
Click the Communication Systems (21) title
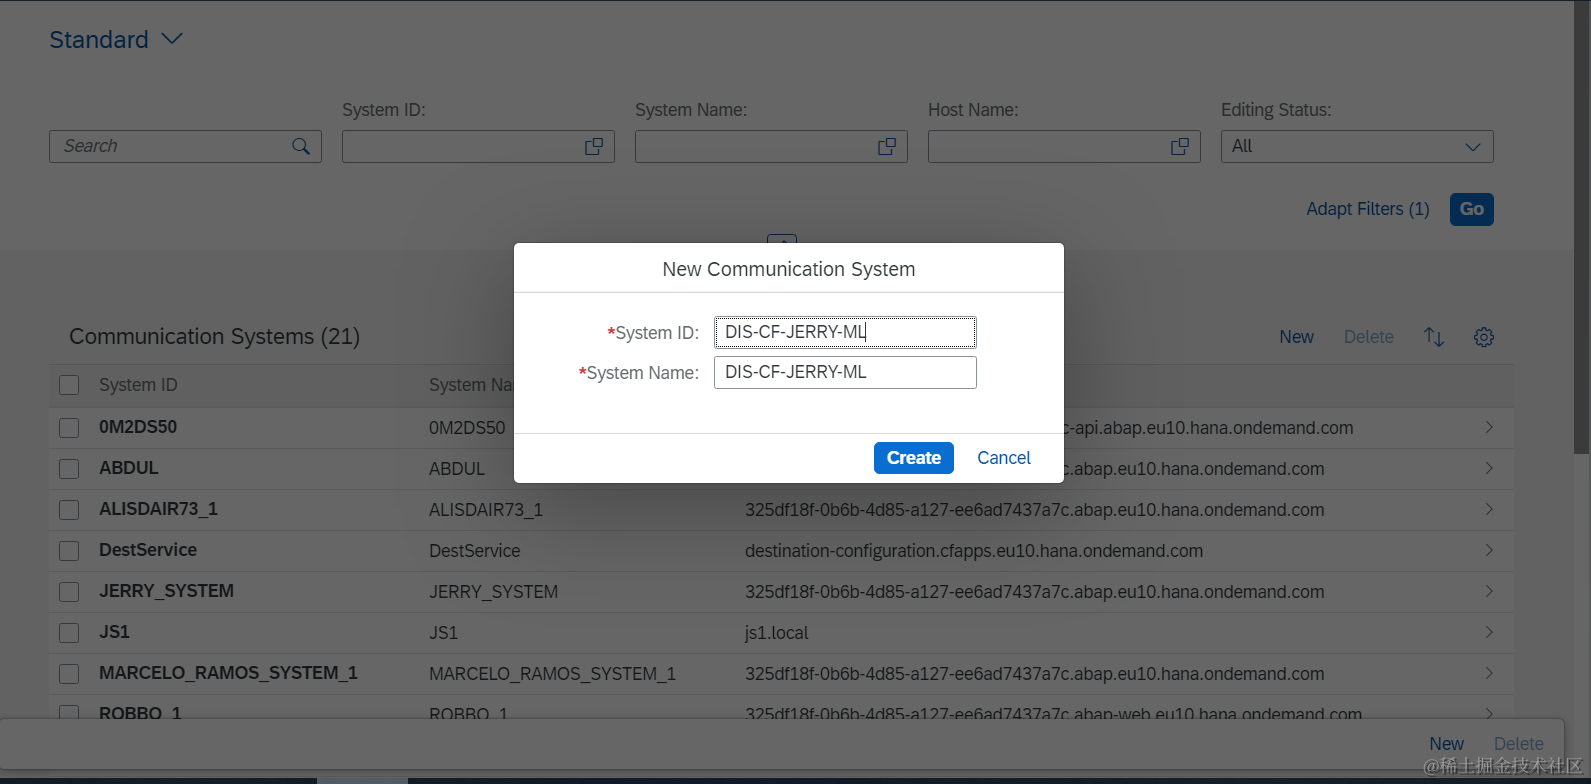pyautogui.click(x=214, y=337)
